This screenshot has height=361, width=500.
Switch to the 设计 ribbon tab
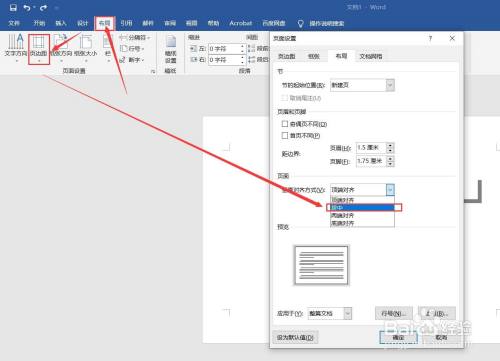click(82, 23)
